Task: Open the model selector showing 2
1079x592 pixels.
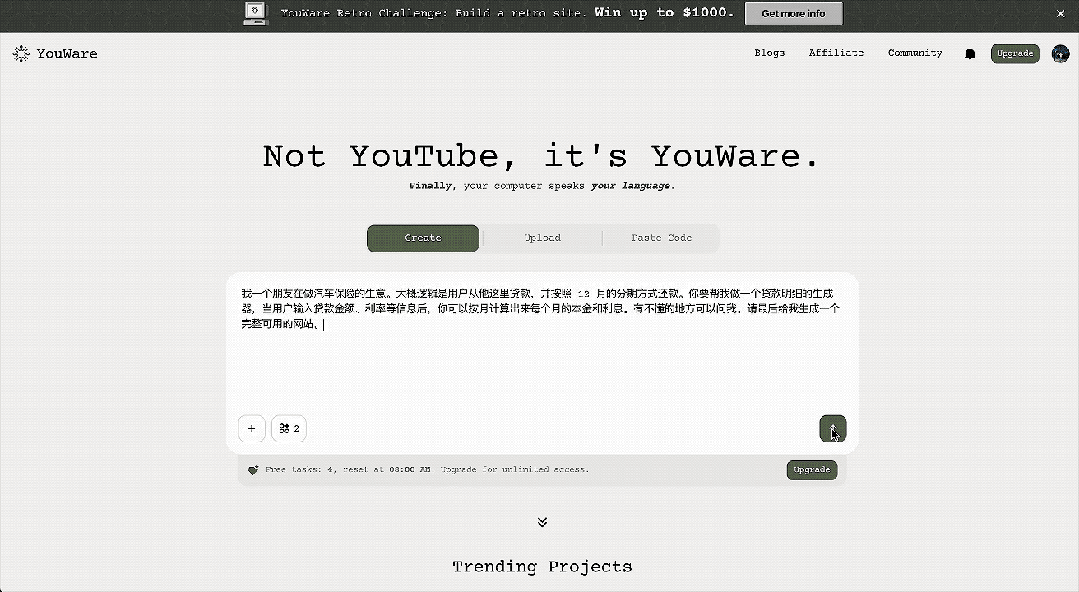Action: pos(288,428)
